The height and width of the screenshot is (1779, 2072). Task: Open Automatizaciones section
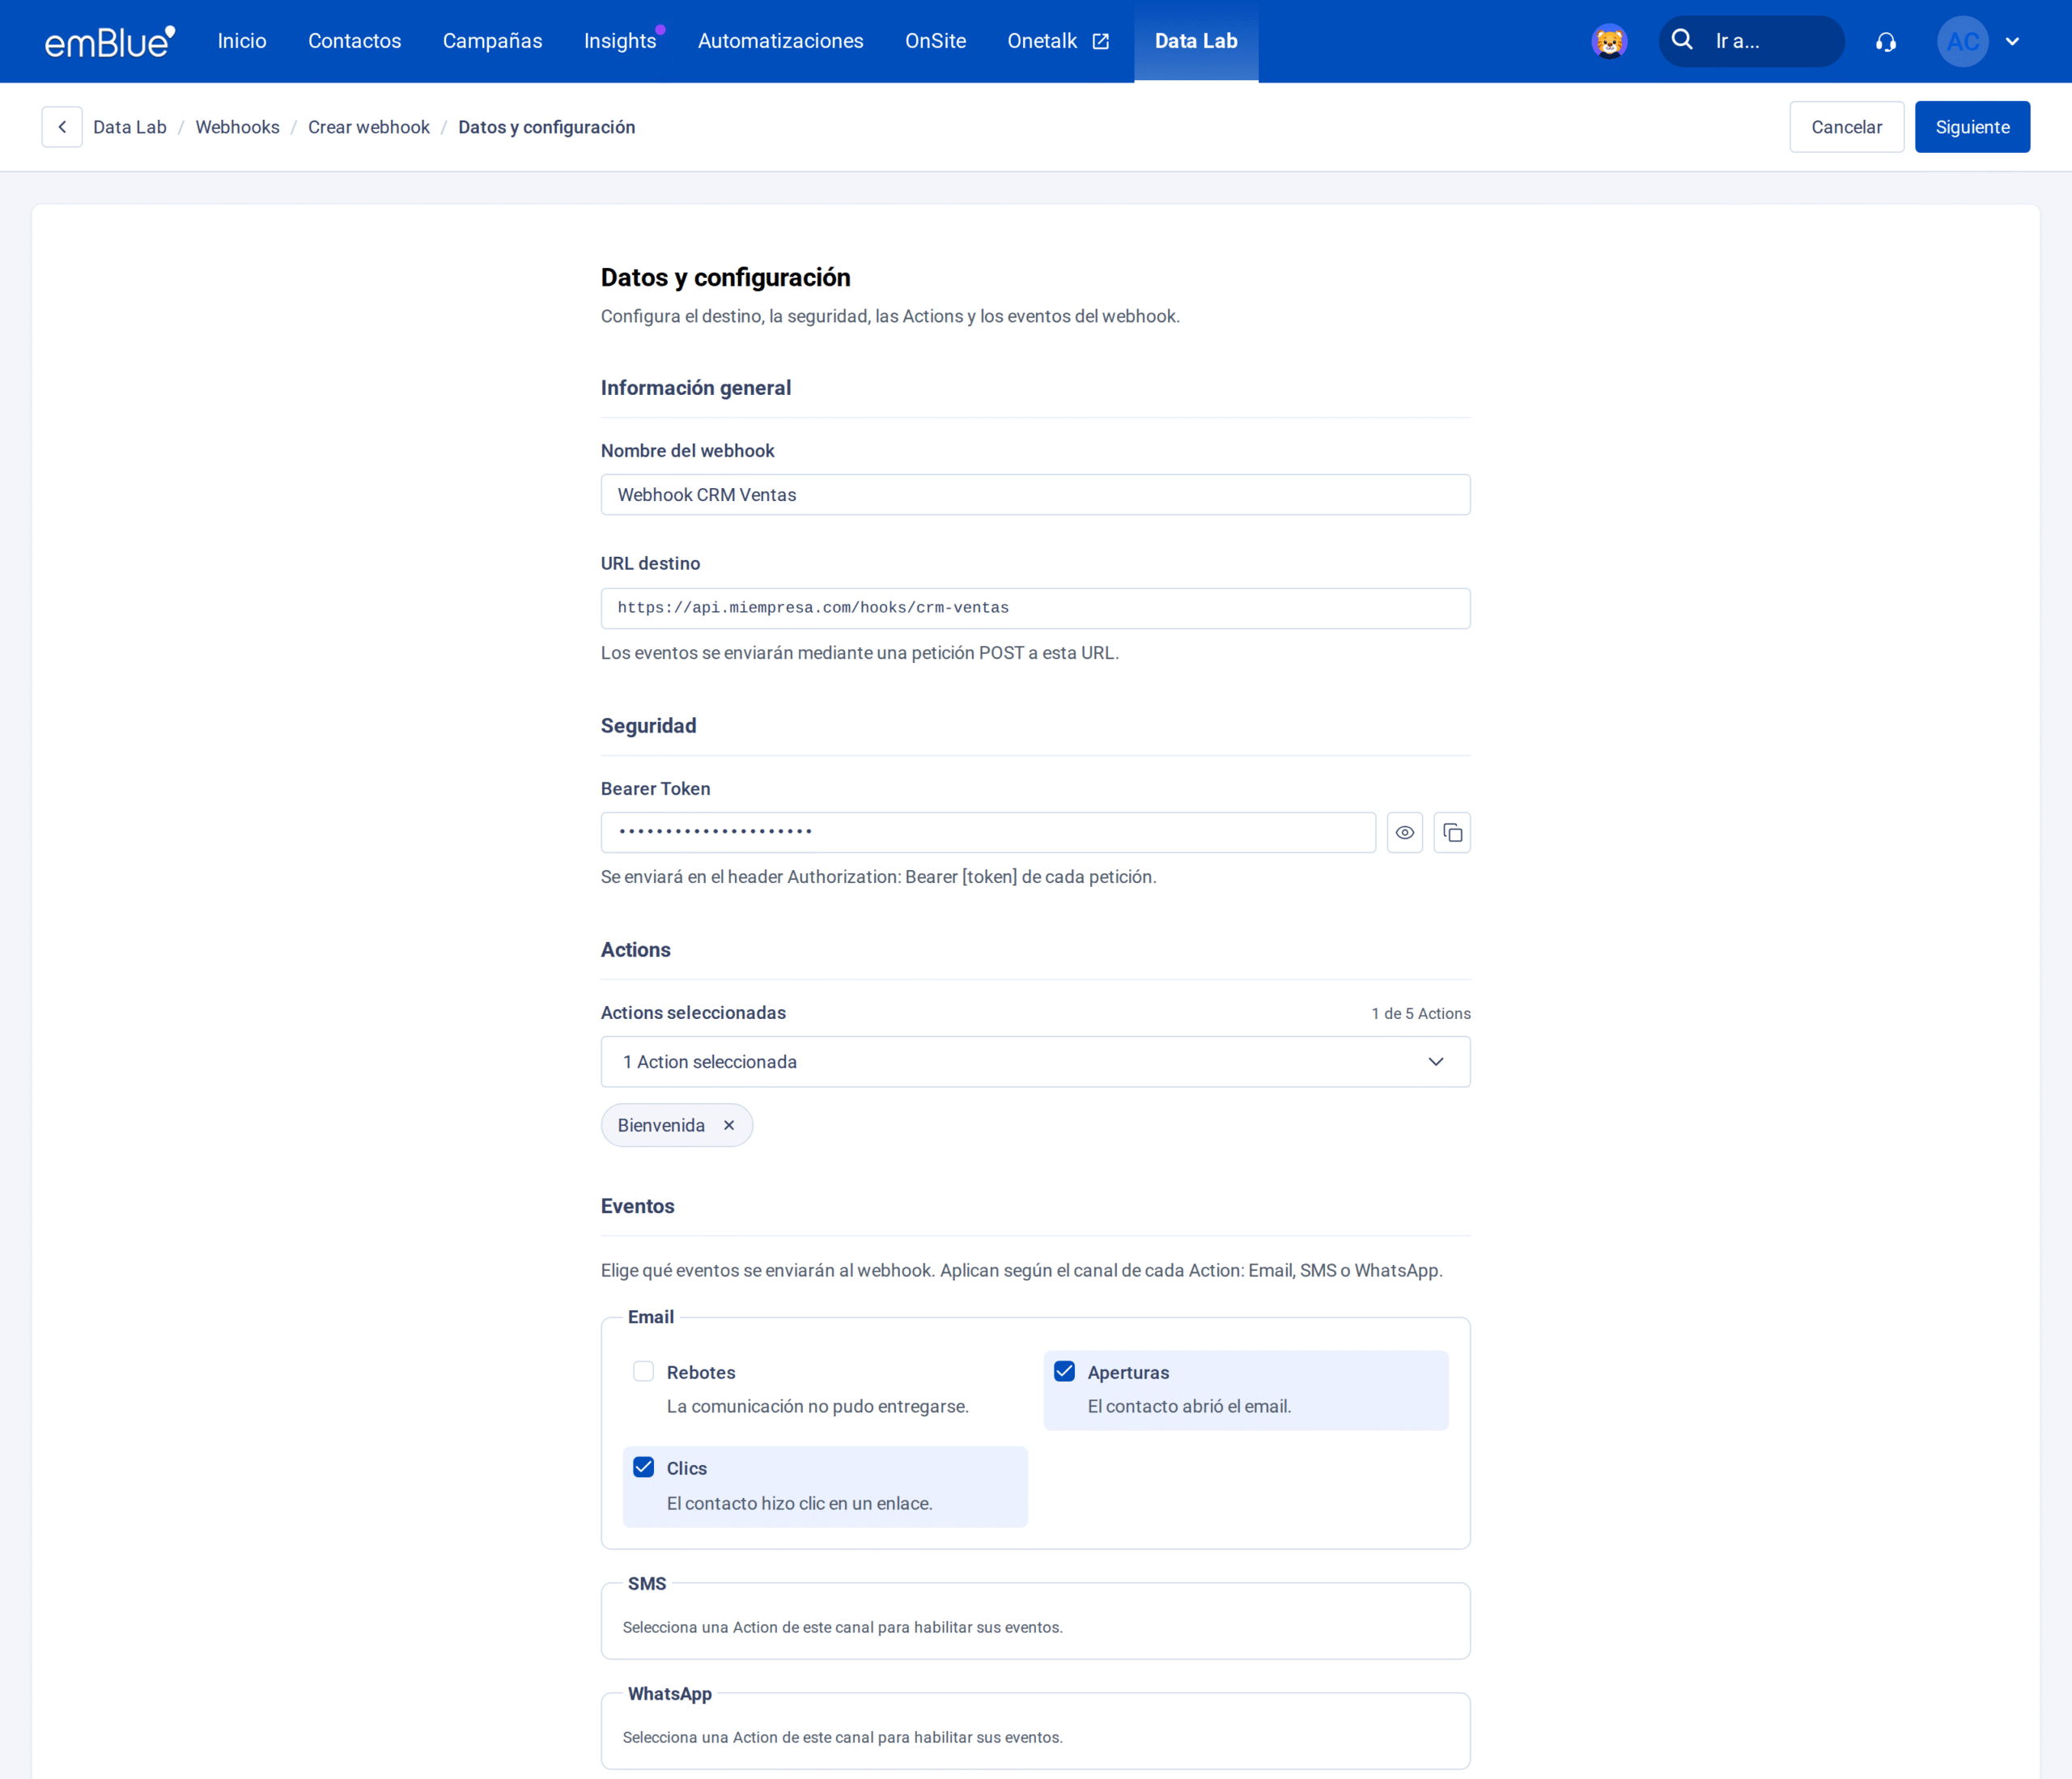point(780,41)
